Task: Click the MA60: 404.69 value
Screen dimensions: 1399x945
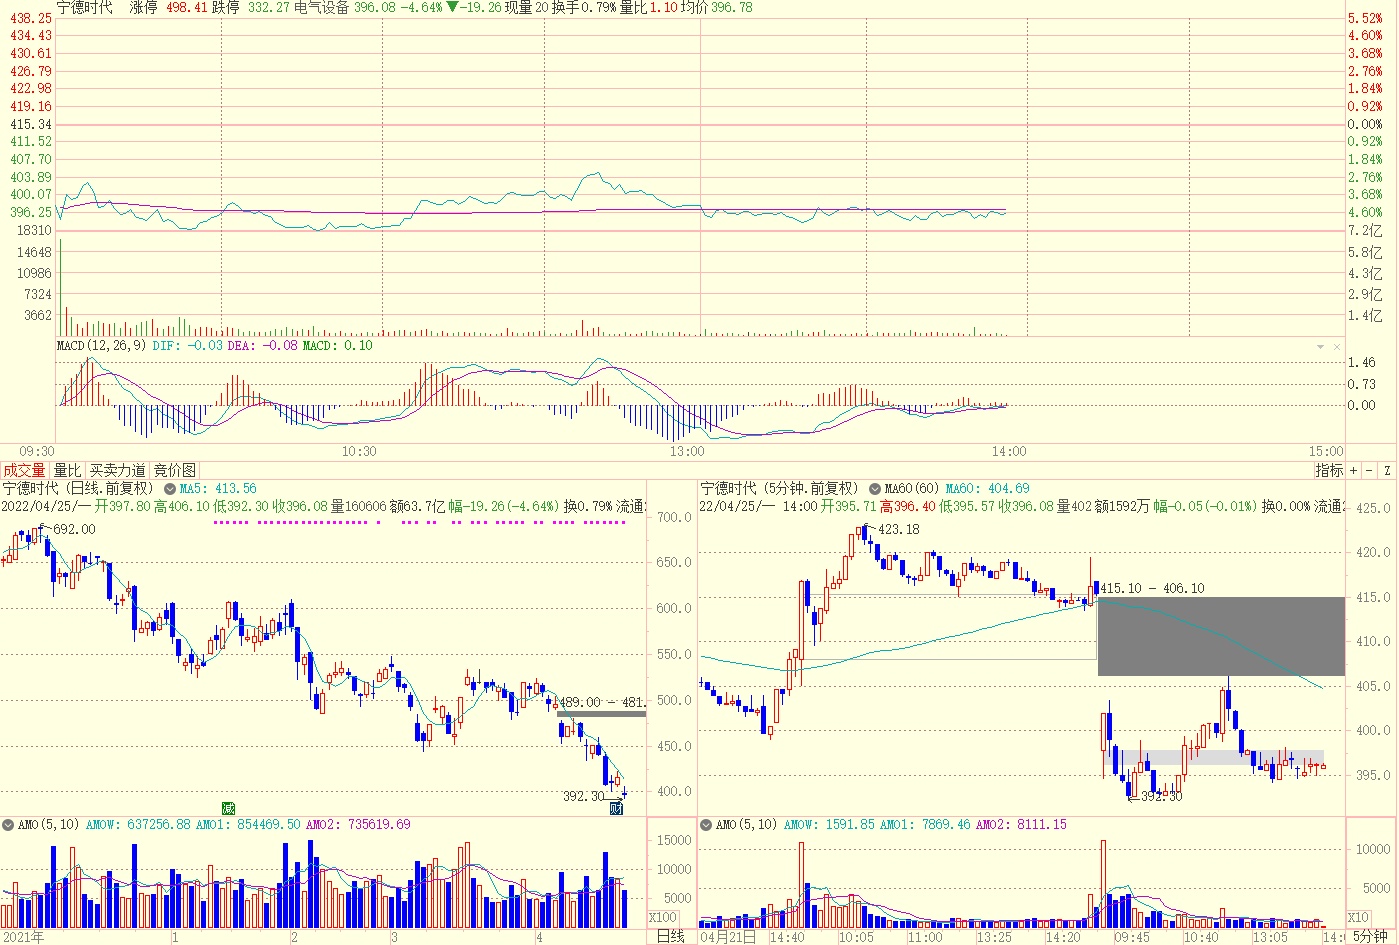Action: click(988, 489)
